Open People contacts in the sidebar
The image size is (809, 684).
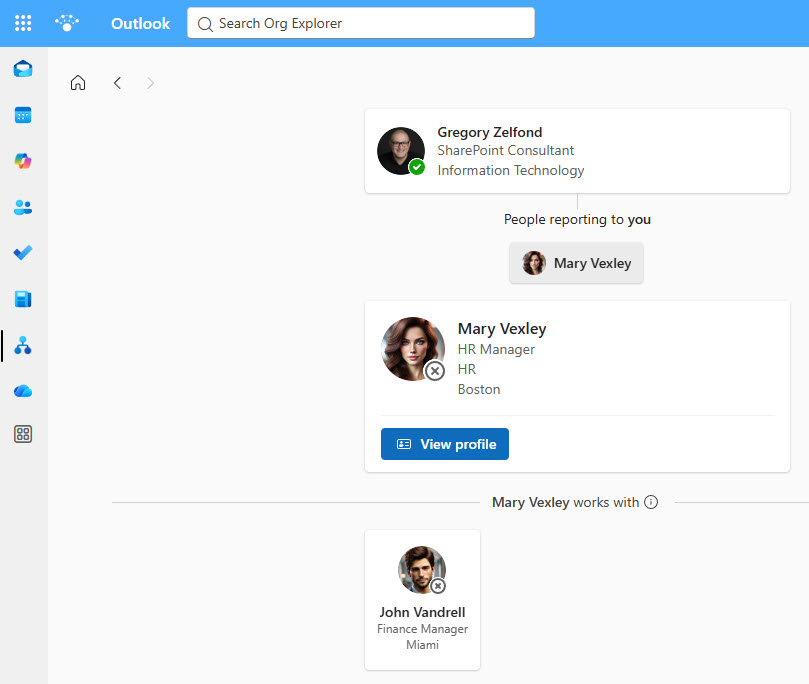click(23, 207)
